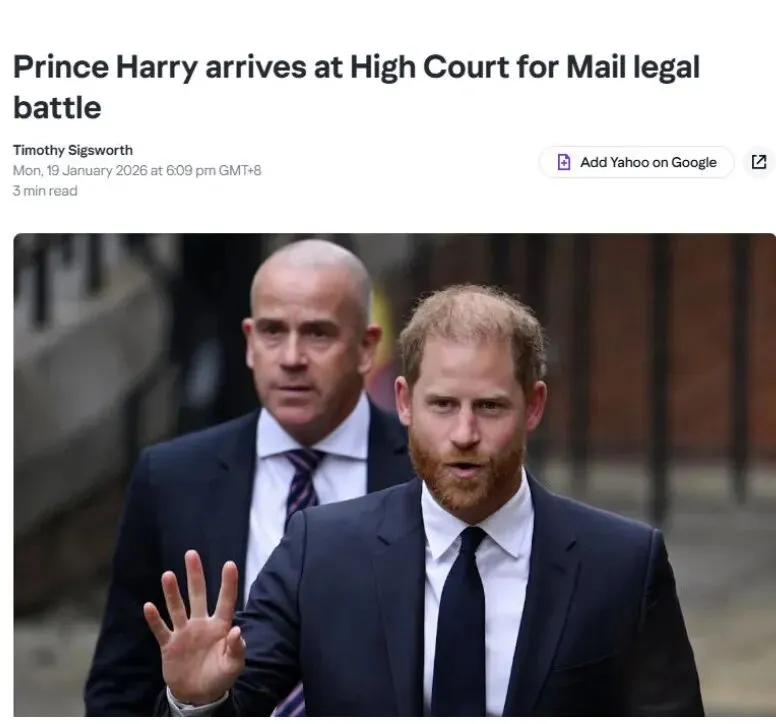The width and height of the screenshot is (776, 724).
Task: Open the lead photo of the article
Action: [394, 475]
